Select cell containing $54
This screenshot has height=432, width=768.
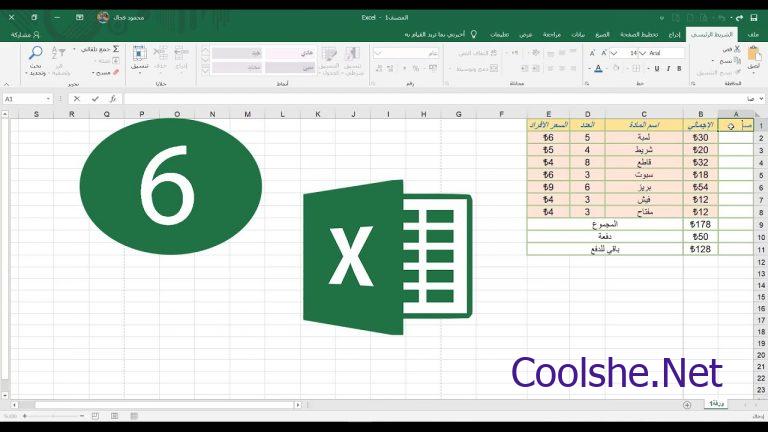point(700,187)
